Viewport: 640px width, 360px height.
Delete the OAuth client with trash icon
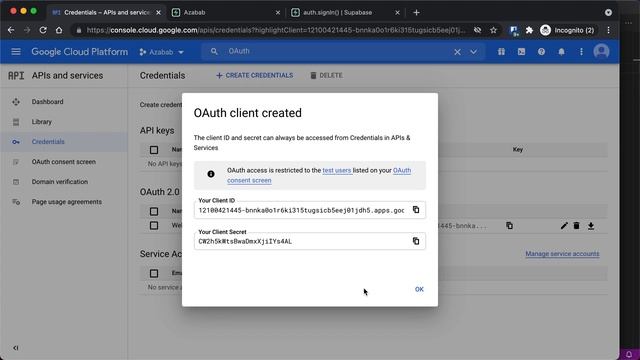[x=576, y=225]
